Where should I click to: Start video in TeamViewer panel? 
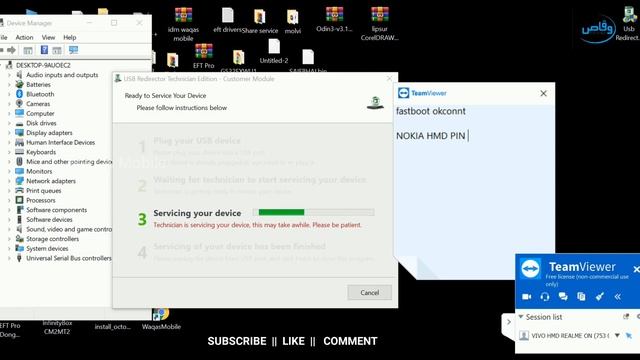pyautogui.click(x=527, y=296)
